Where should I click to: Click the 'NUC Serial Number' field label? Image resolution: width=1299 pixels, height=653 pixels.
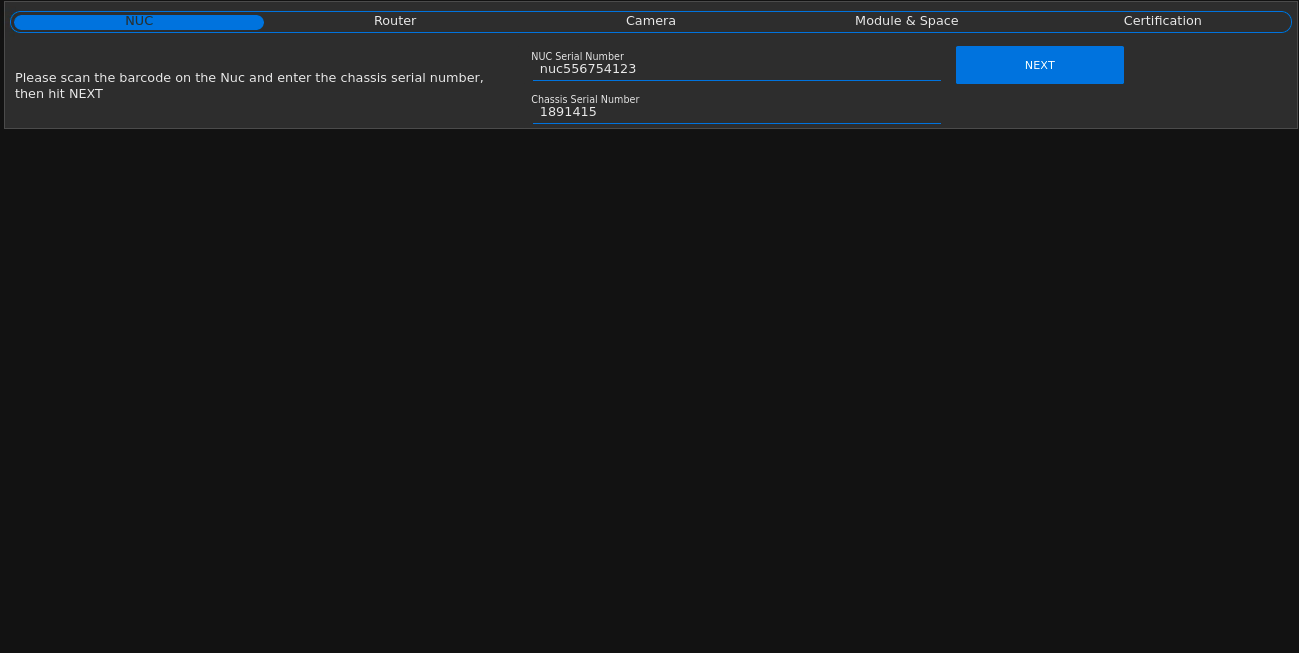(577, 57)
